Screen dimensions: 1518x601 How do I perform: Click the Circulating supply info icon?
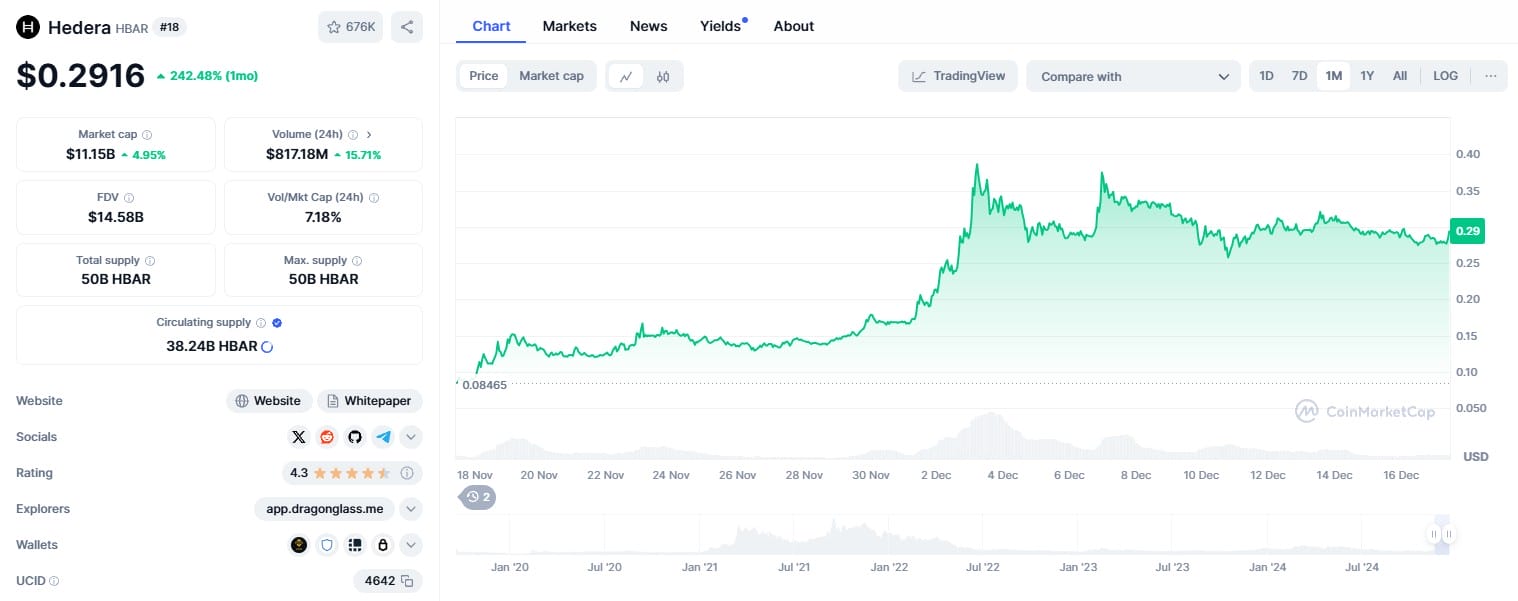[261, 323]
